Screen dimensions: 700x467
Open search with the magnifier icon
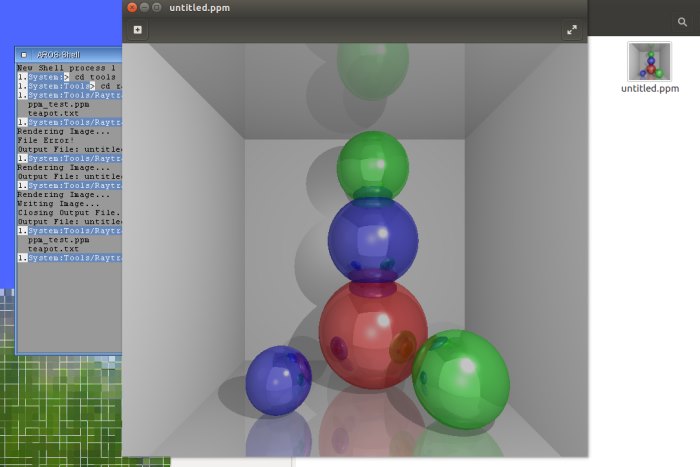pyautogui.click(x=683, y=21)
